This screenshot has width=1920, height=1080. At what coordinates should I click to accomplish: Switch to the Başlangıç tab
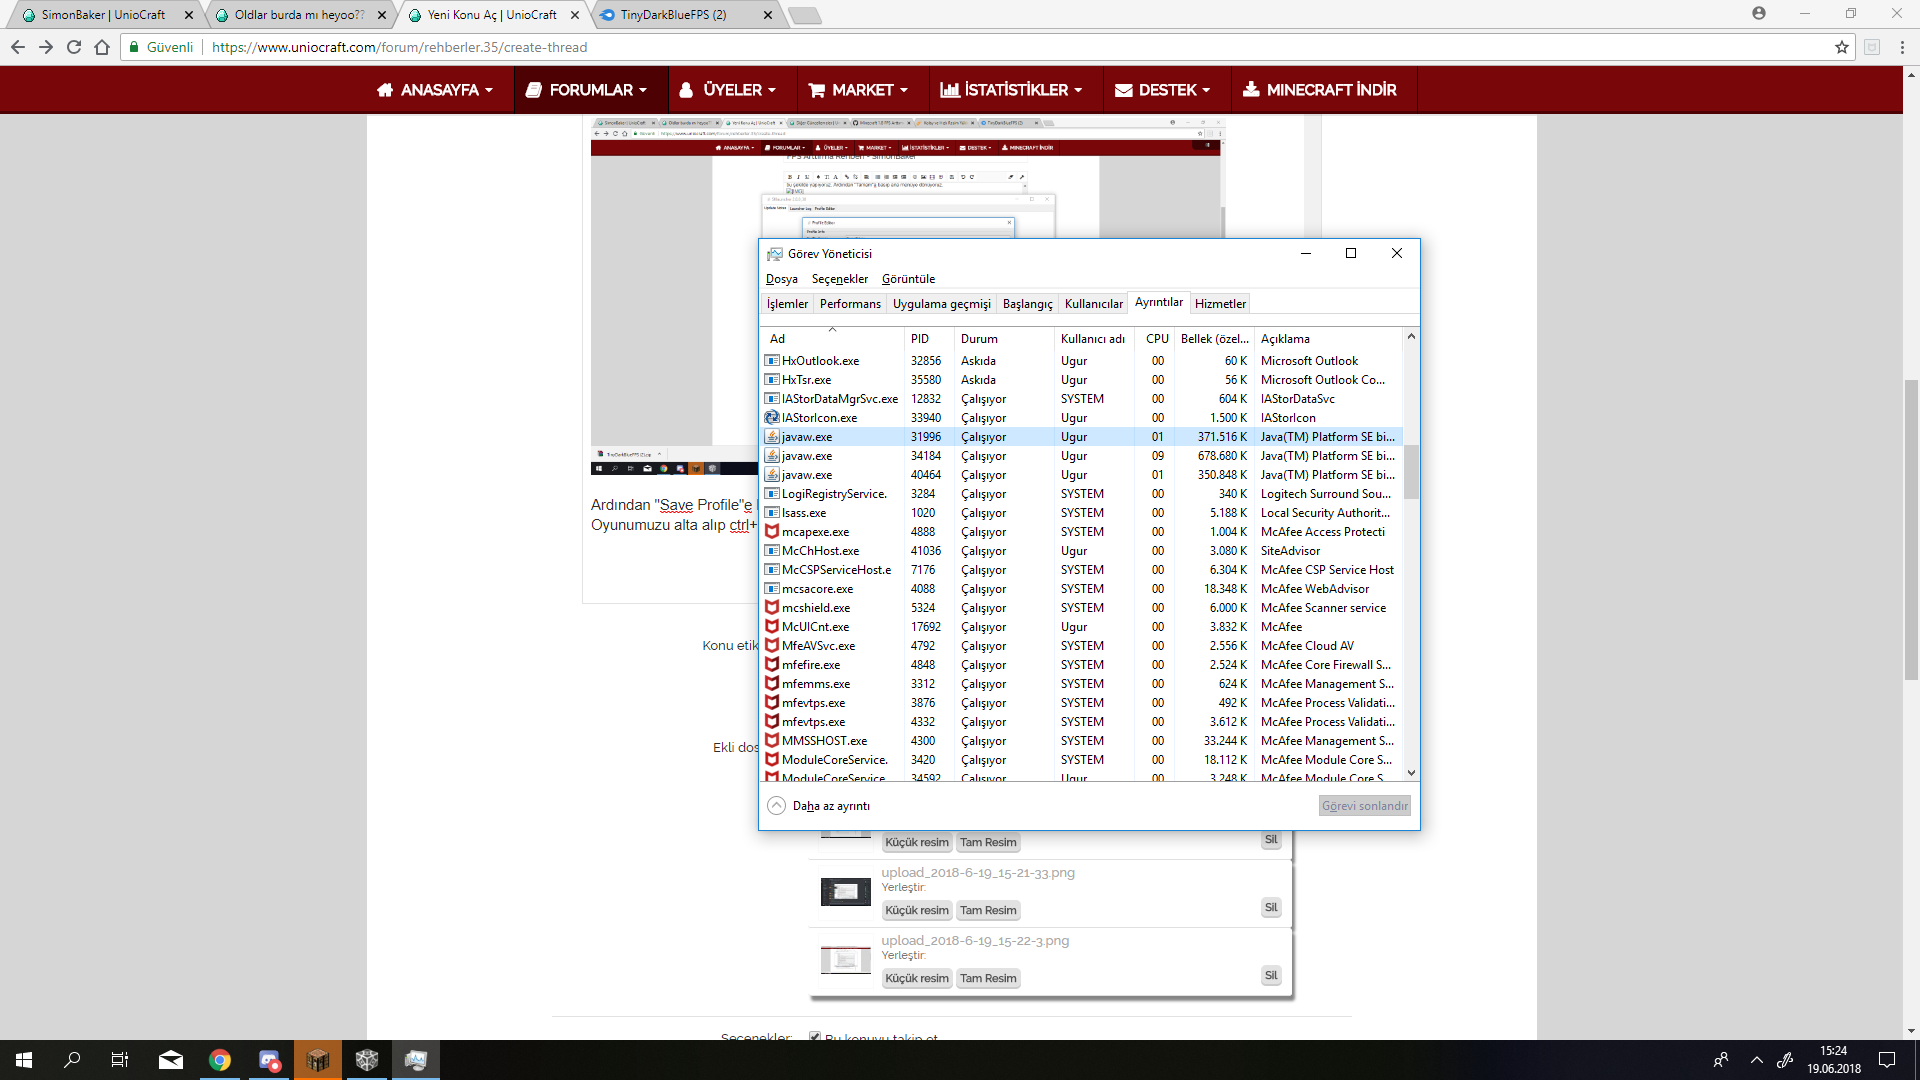tap(1028, 304)
